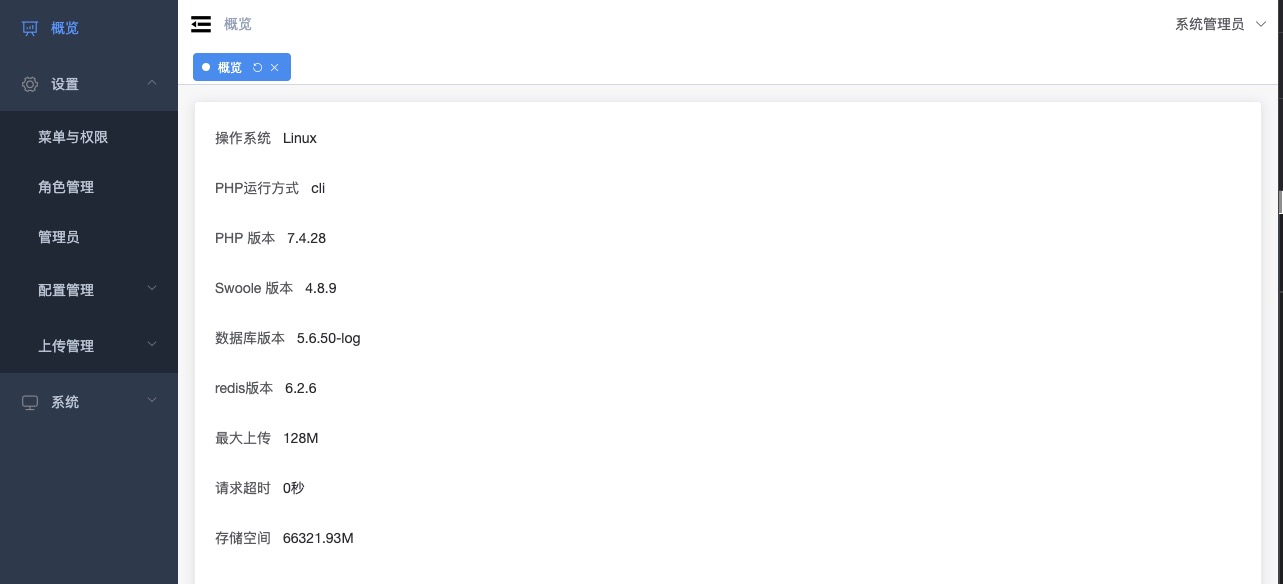Click the 系统 monitor icon in sidebar
Image resolution: width=1283 pixels, height=584 pixels.
[30, 402]
